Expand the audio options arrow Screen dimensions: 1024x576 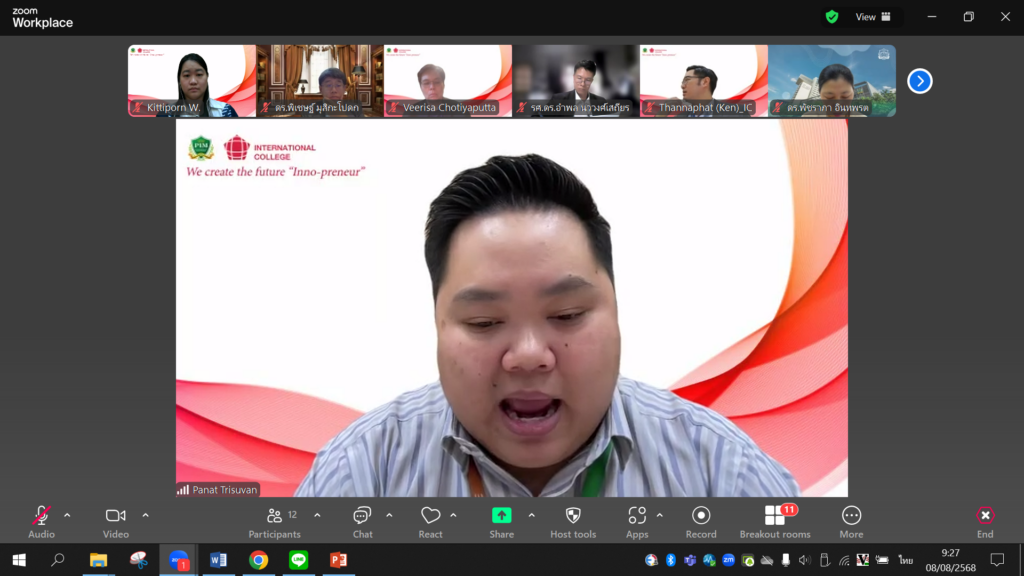(x=67, y=515)
